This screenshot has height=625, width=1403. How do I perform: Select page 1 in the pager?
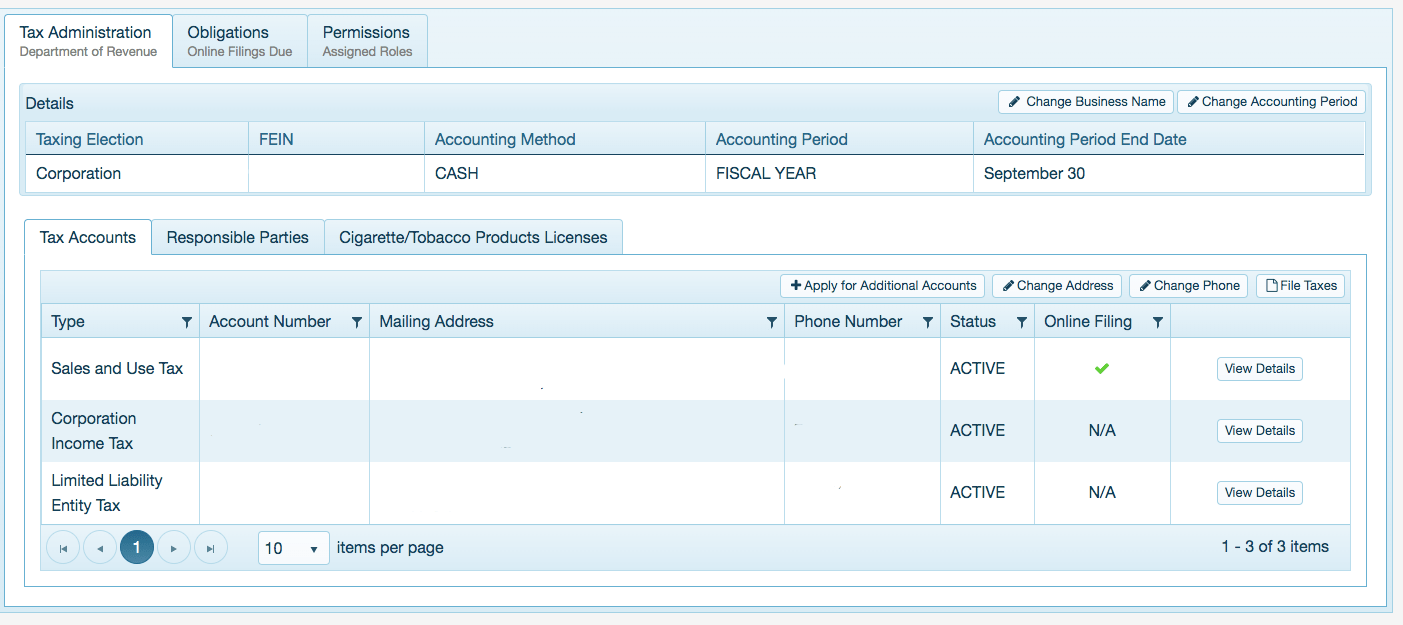click(137, 548)
